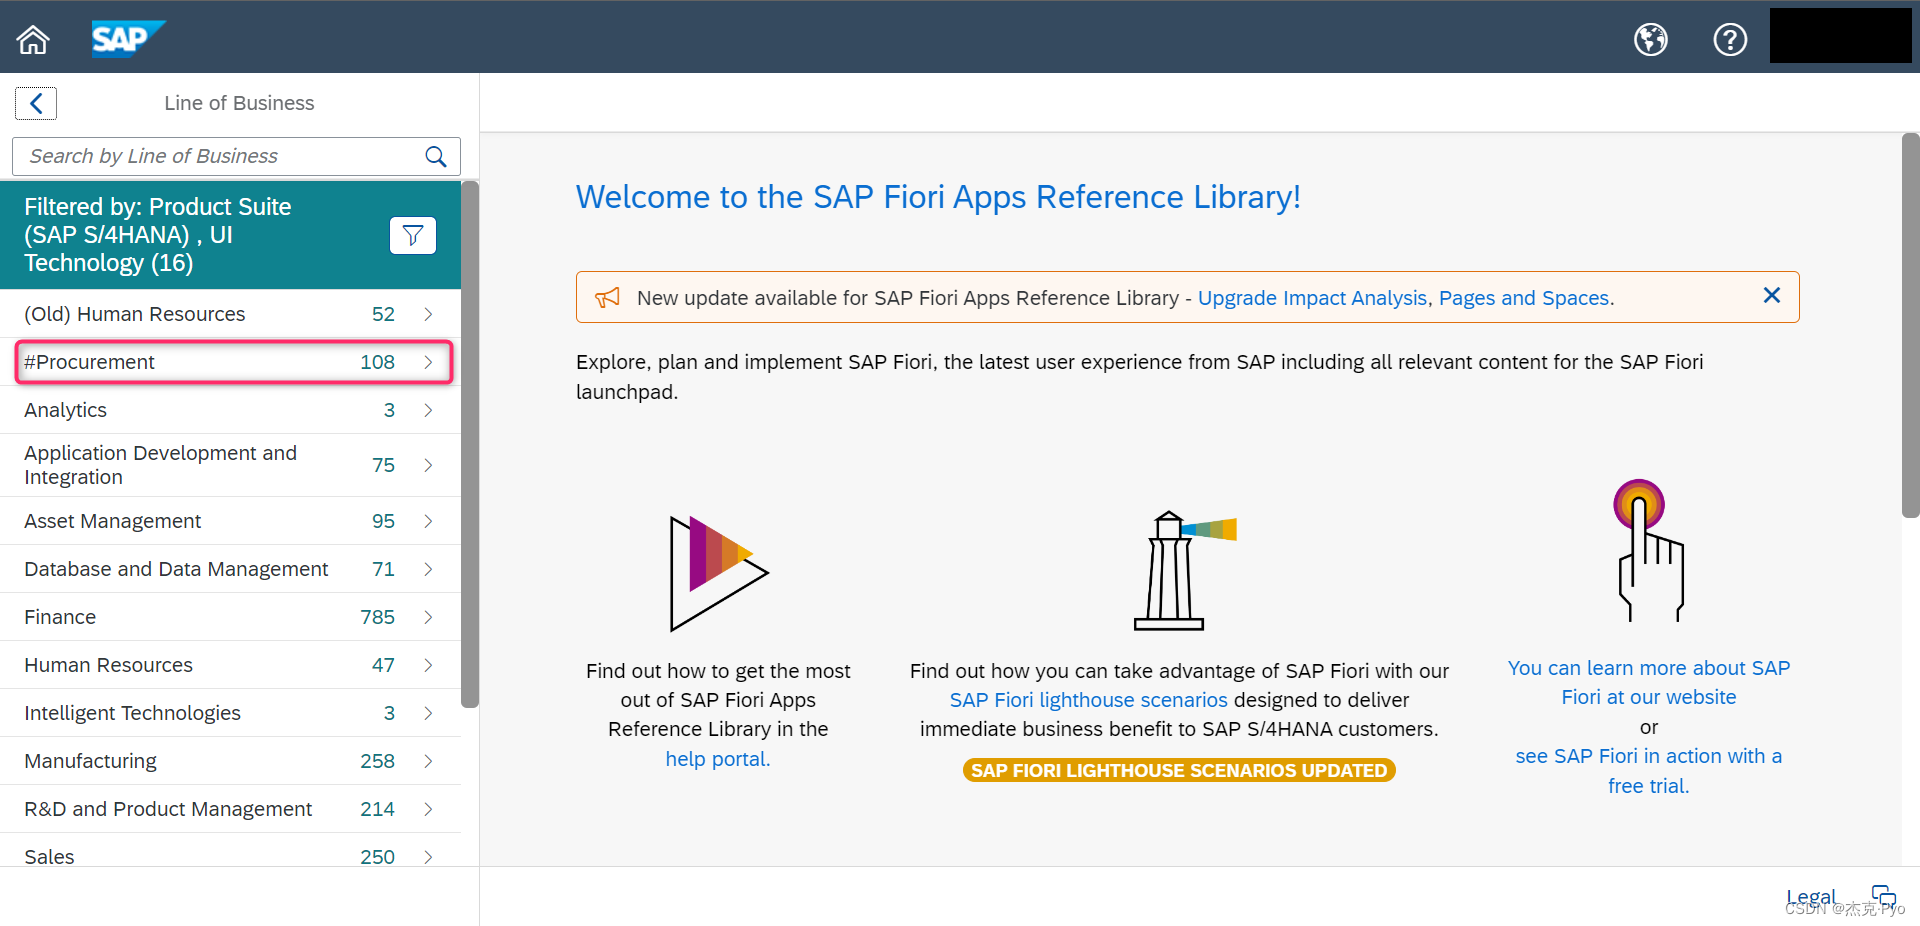The image size is (1920, 926).
Task: Click the back arrow above Line of Business
Action: (x=36, y=103)
